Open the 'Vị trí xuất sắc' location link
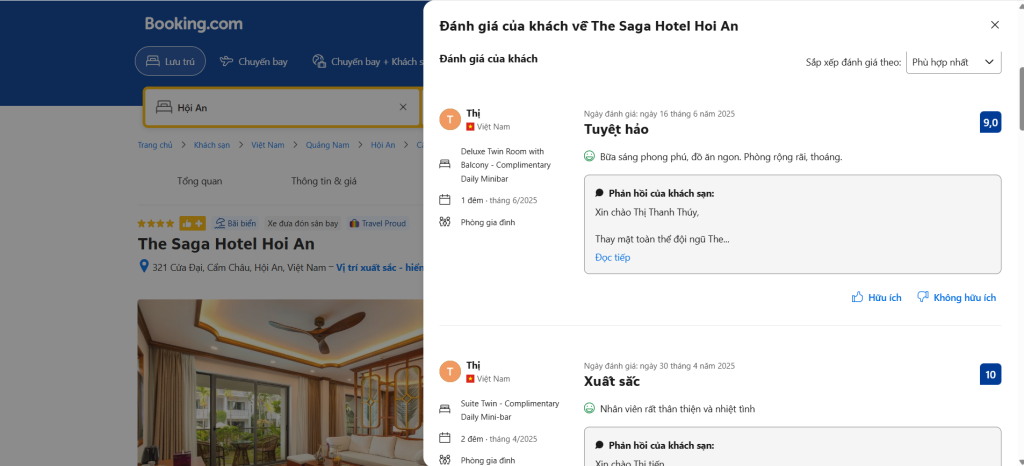This screenshot has height=466, width=1024. pyautogui.click(x=380, y=268)
